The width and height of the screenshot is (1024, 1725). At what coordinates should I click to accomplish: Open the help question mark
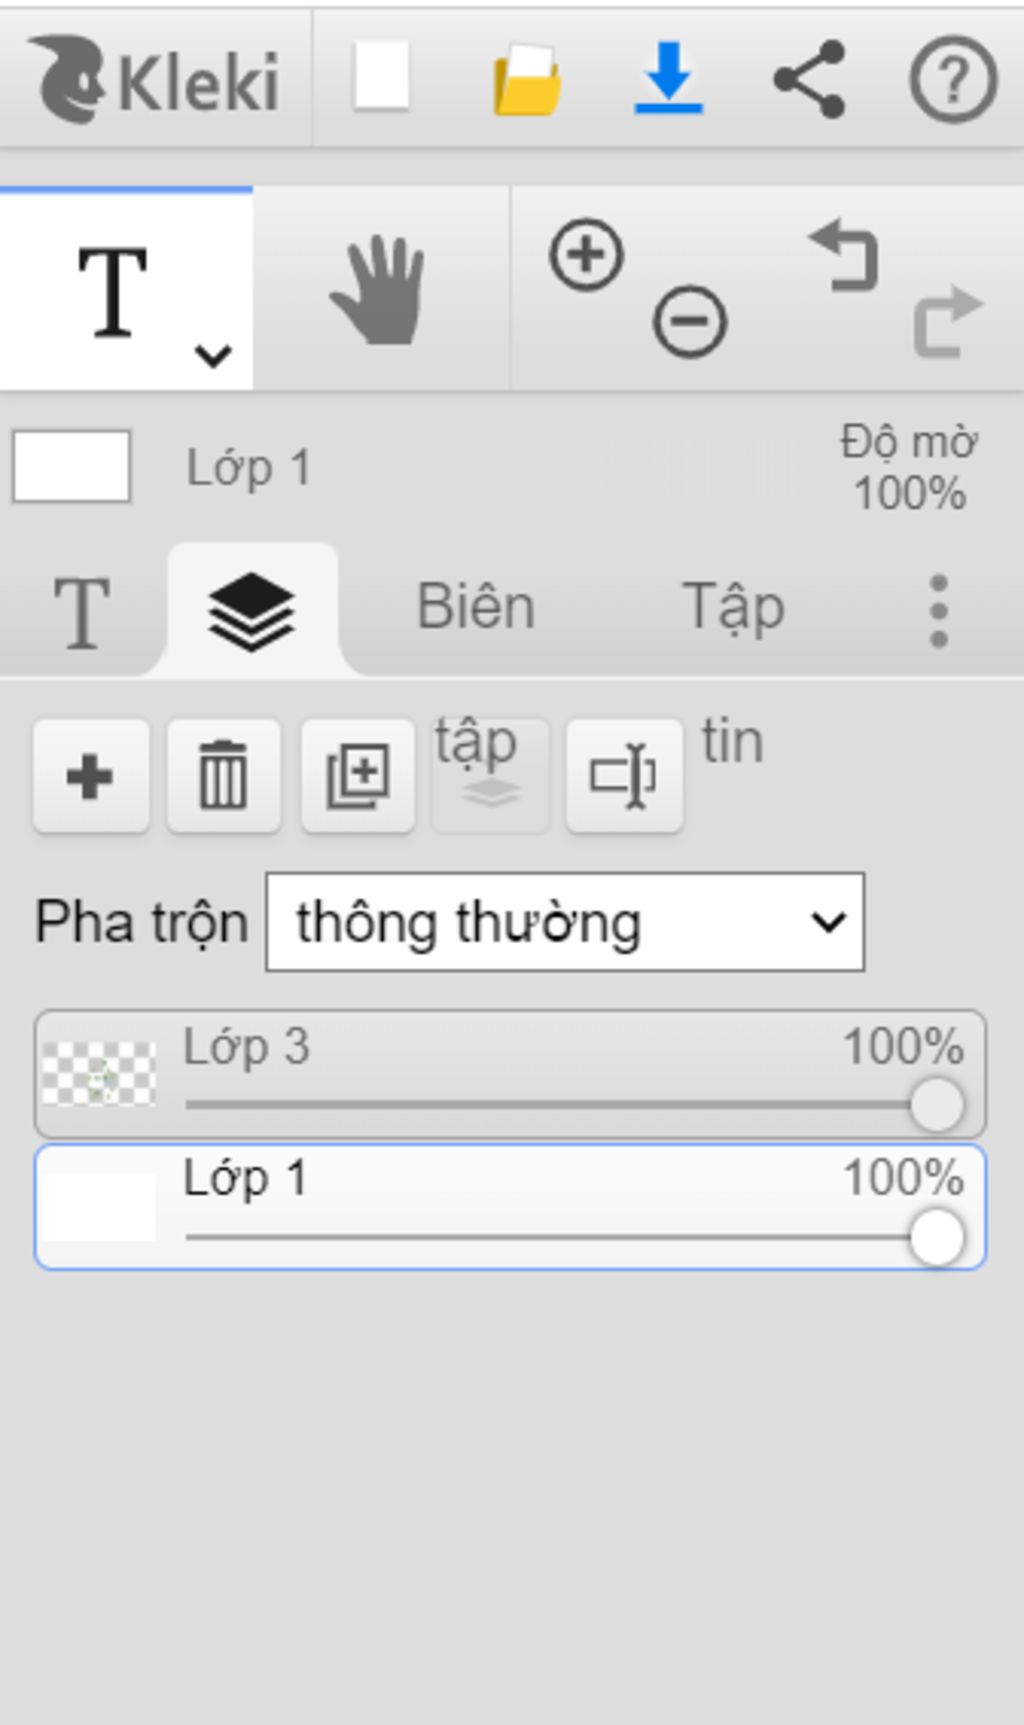[x=953, y=79]
